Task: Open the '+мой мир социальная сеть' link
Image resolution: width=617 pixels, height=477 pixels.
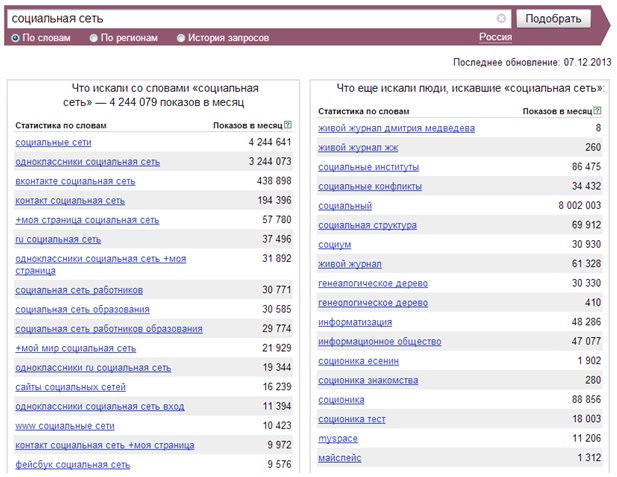Action: click(x=76, y=348)
